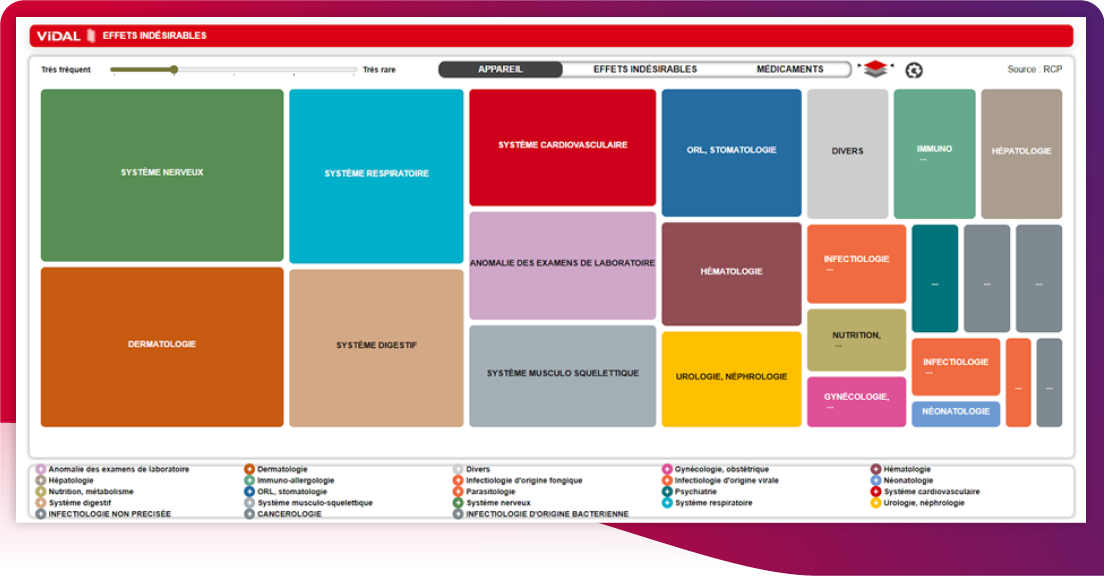Image resolution: width=1104 pixels, height=576 pixels.
Task: Open the Urologie, Néphrologie yellow tile
Action: point(731,378)
